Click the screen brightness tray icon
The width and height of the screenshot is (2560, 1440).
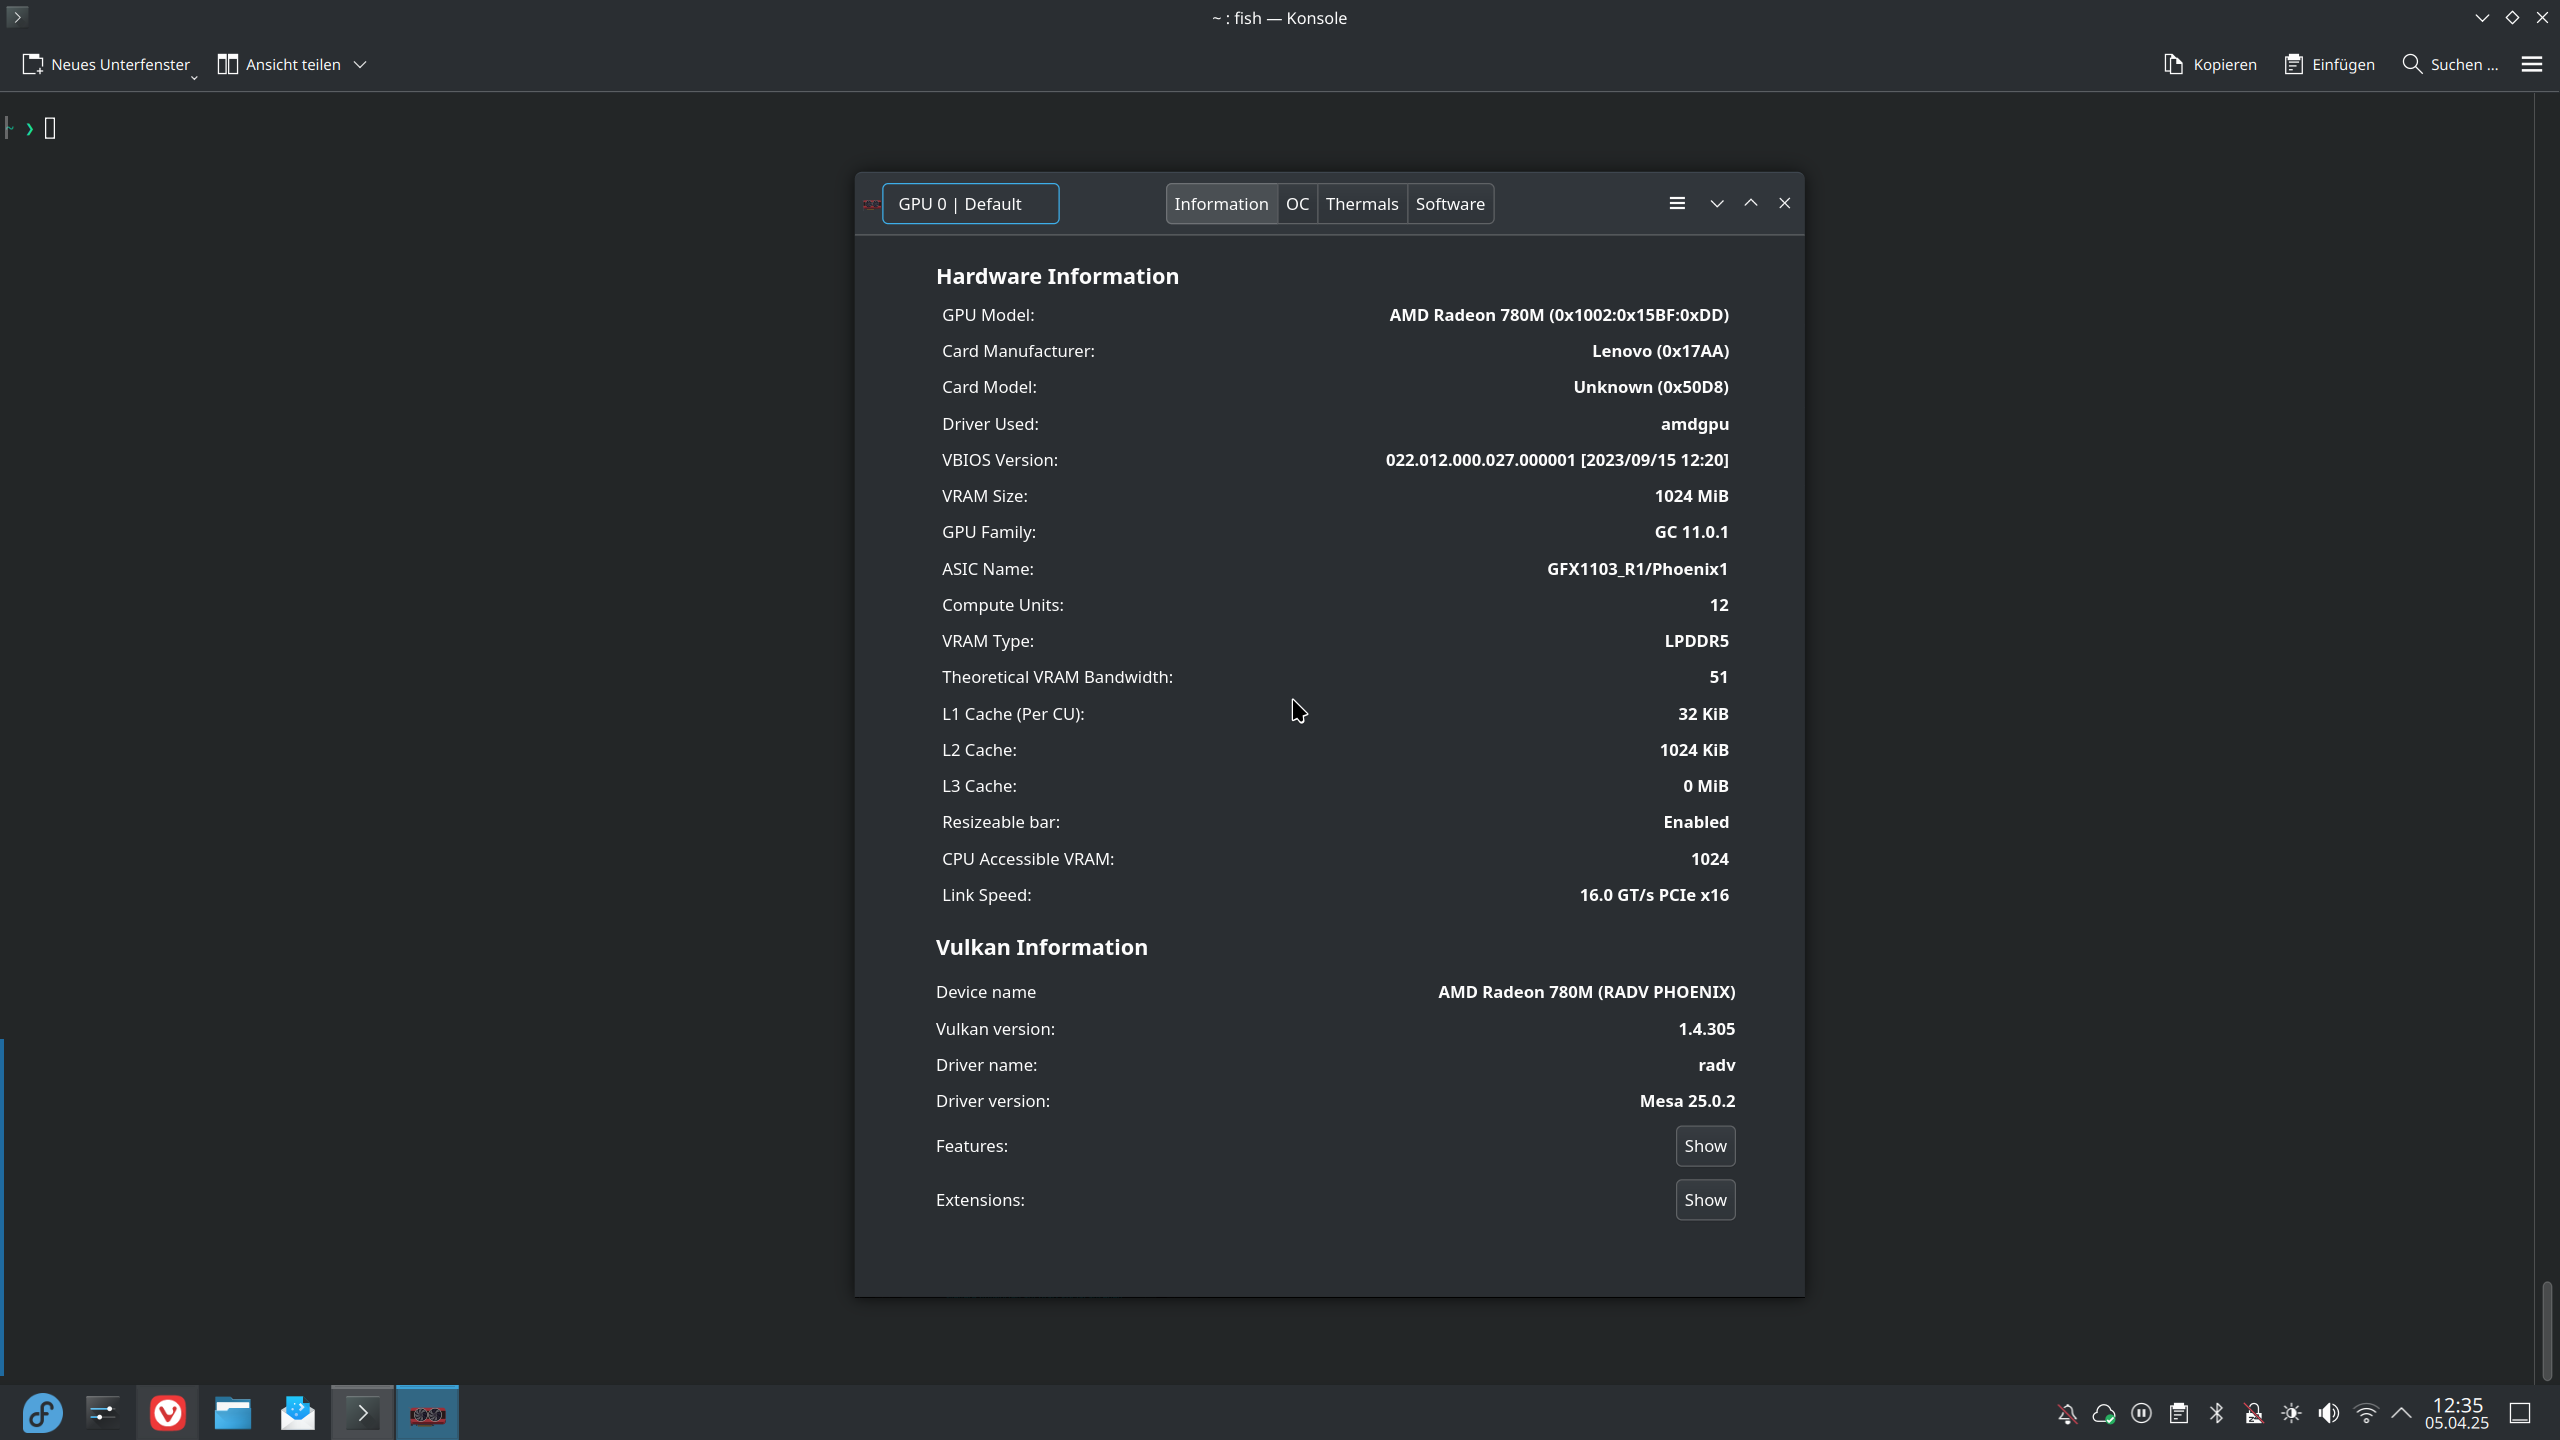tap(2291, 1413)
